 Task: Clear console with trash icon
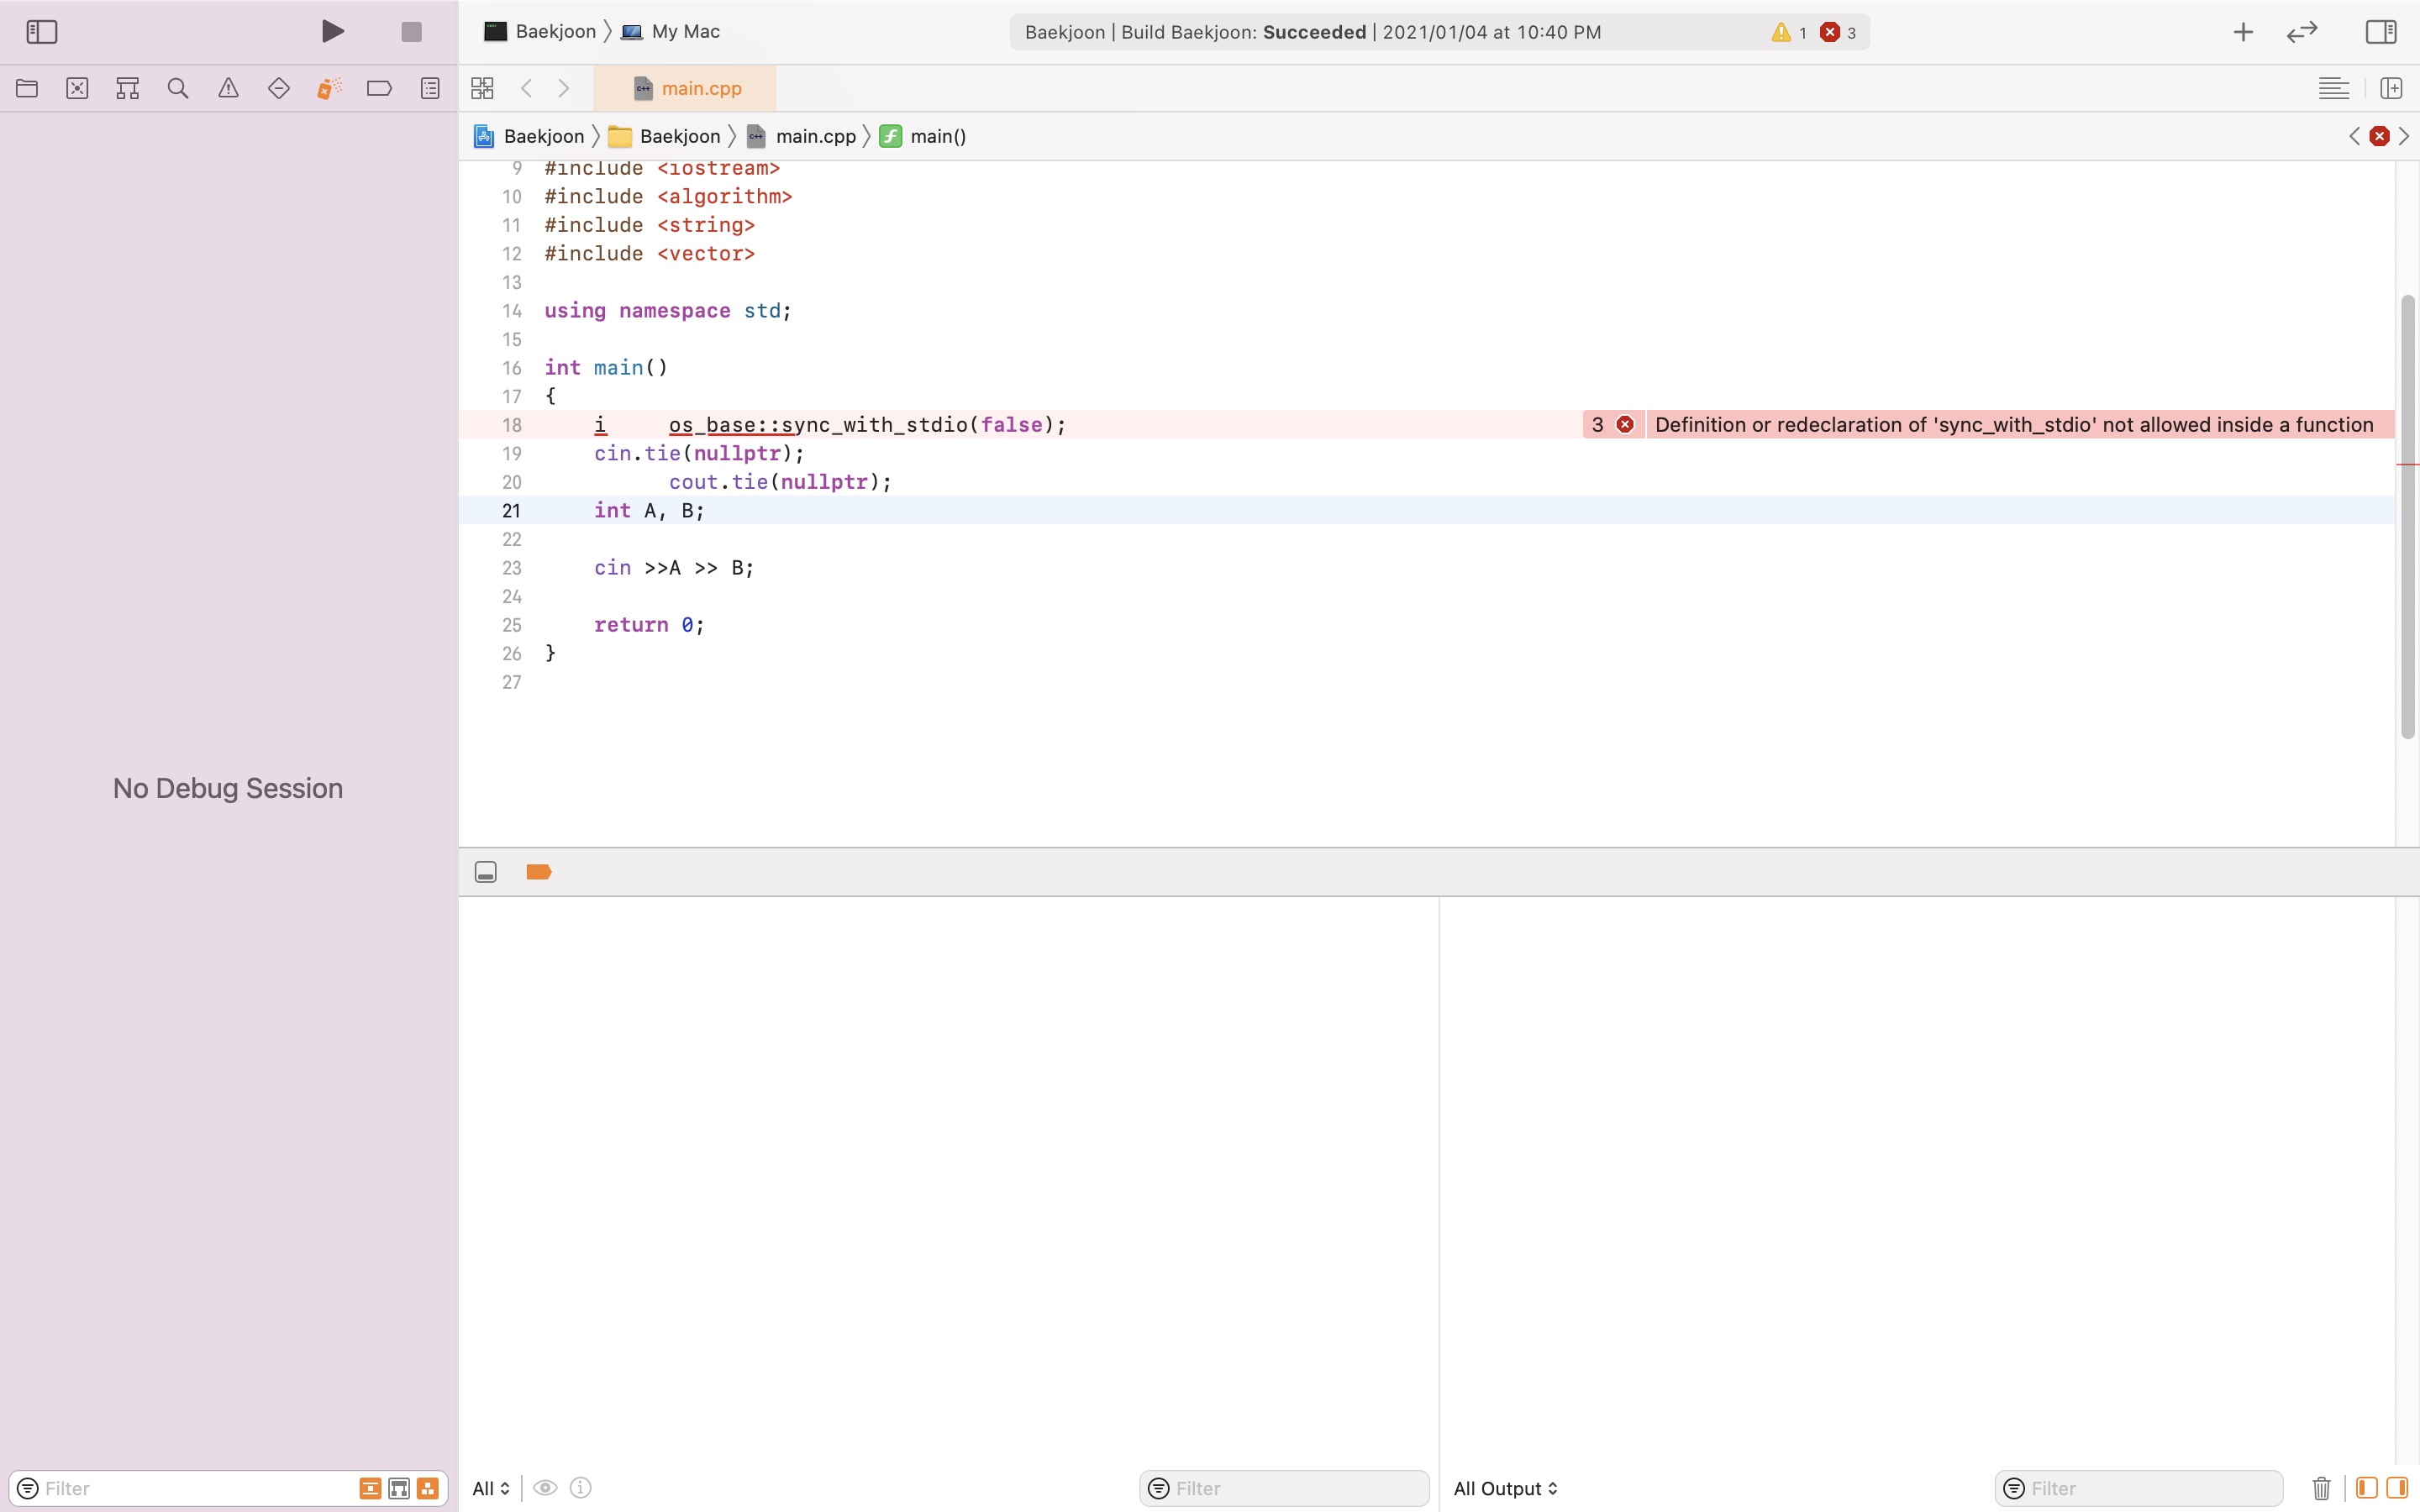[x=2321, y=1488]
